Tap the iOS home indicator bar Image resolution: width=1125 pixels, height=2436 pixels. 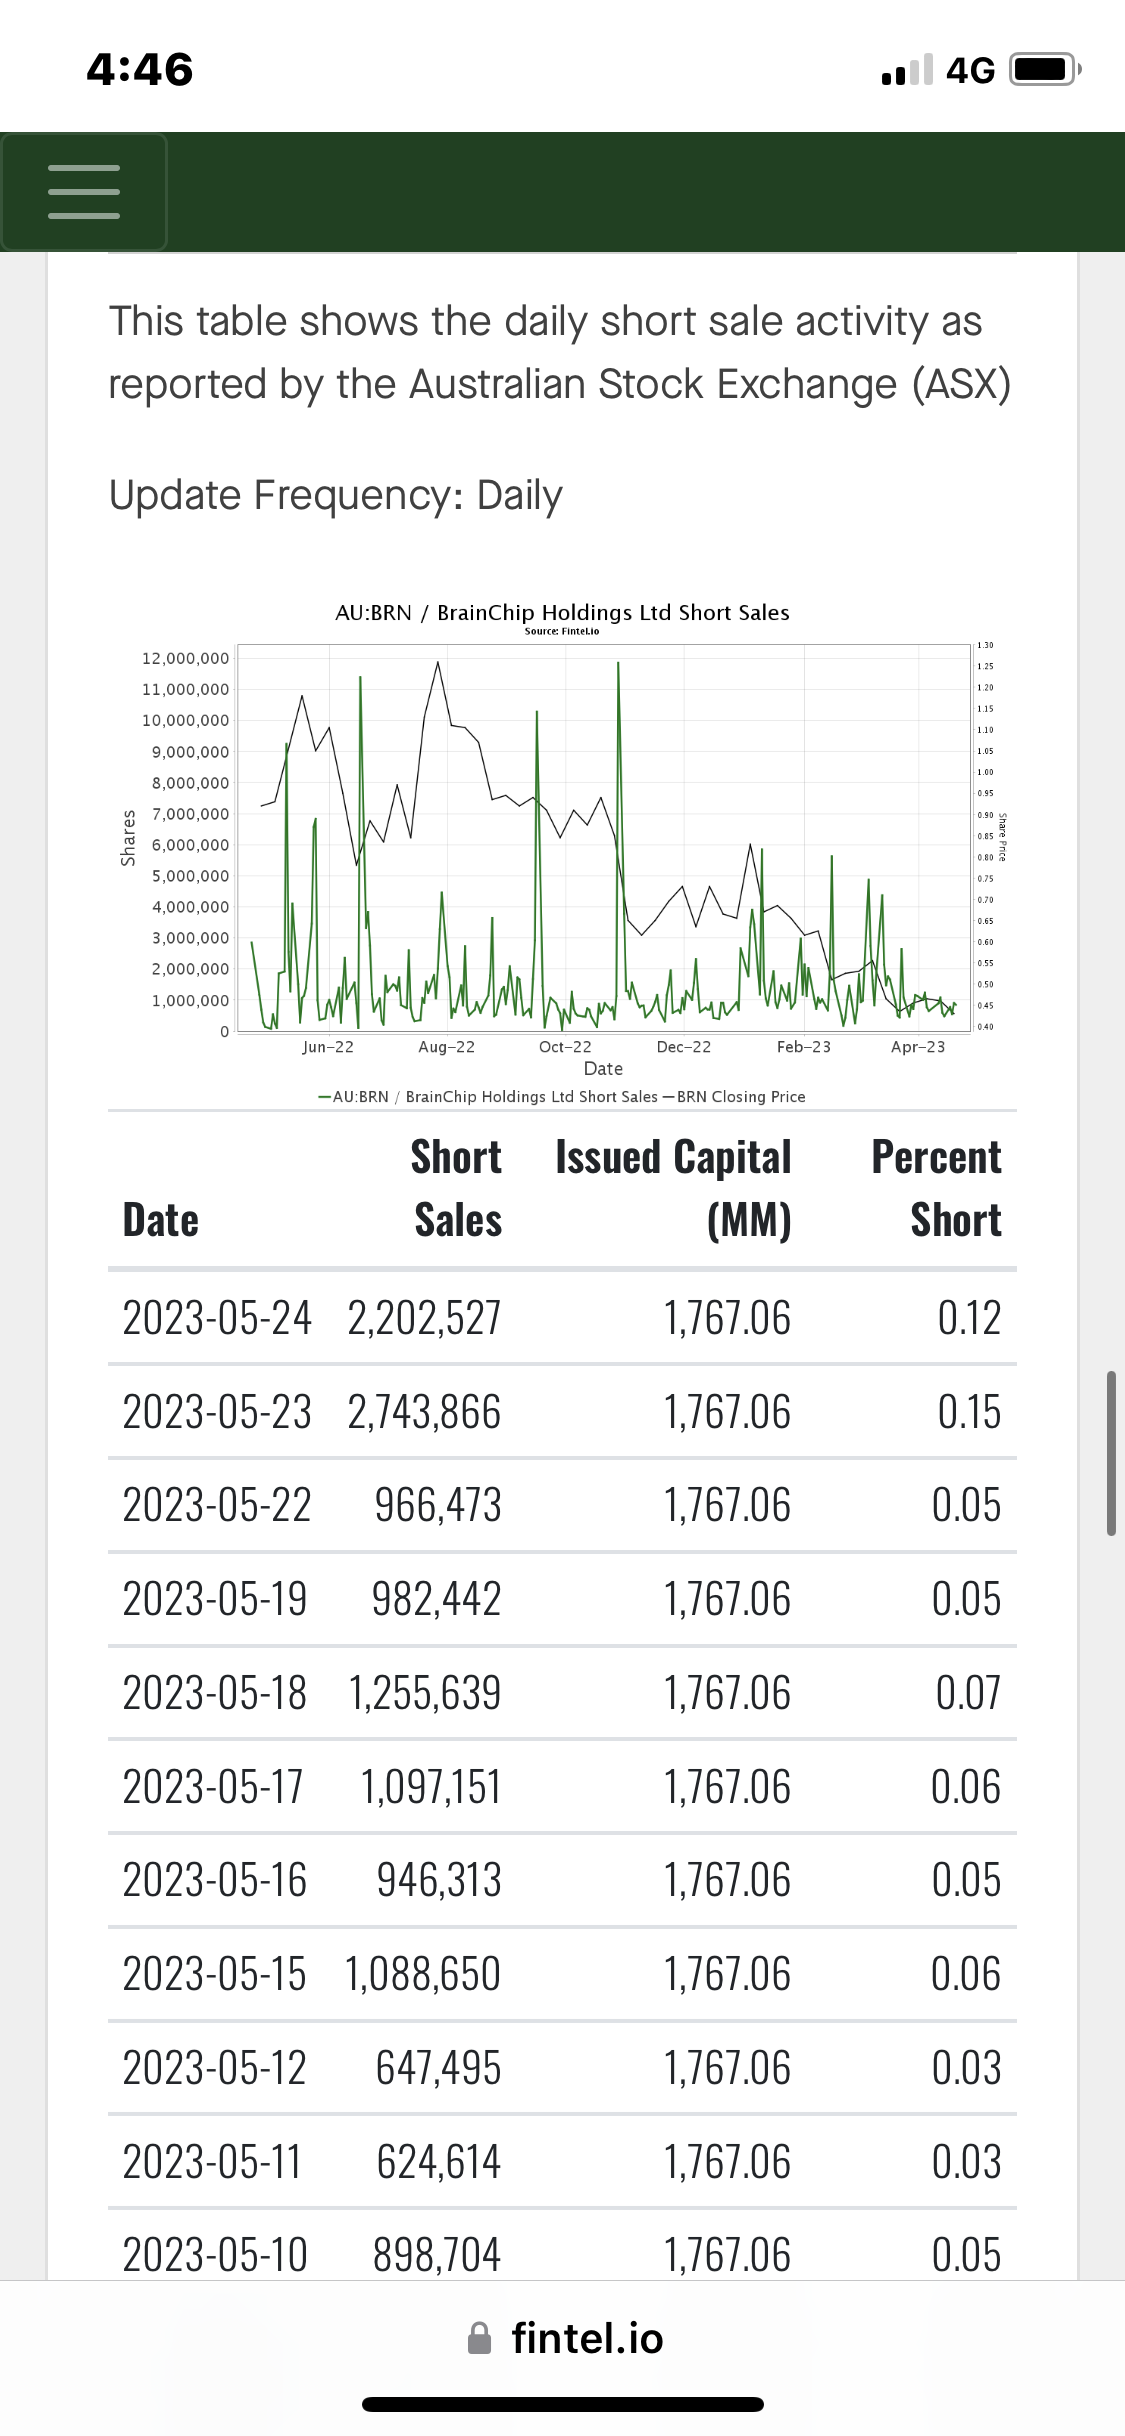point(563,2404)
